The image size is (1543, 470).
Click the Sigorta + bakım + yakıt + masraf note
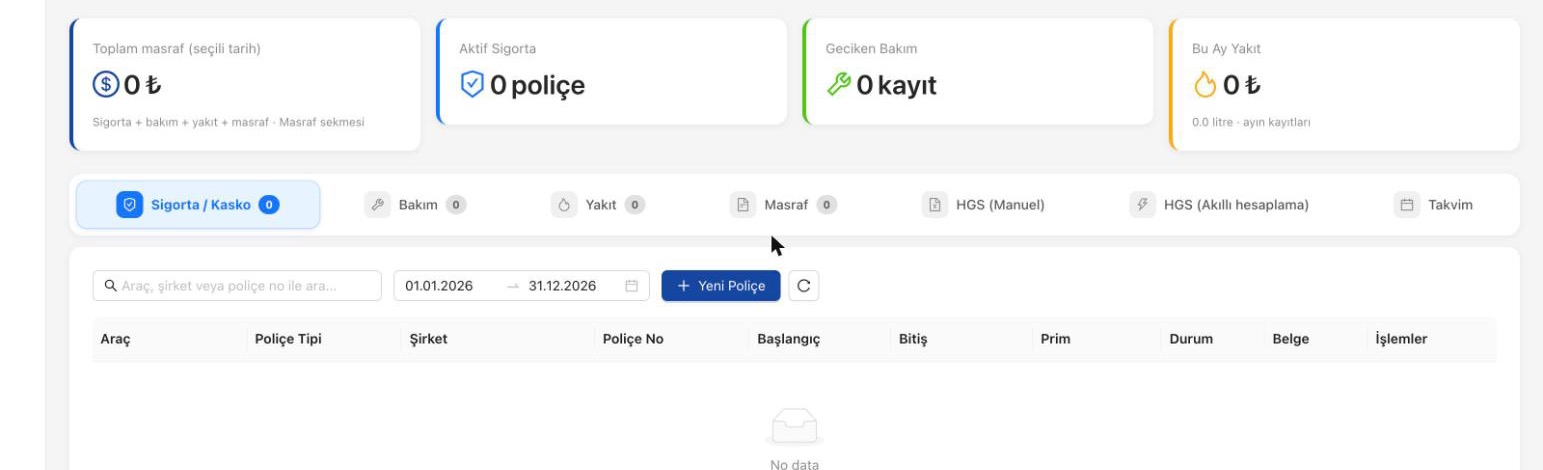[x=229, y=123]
